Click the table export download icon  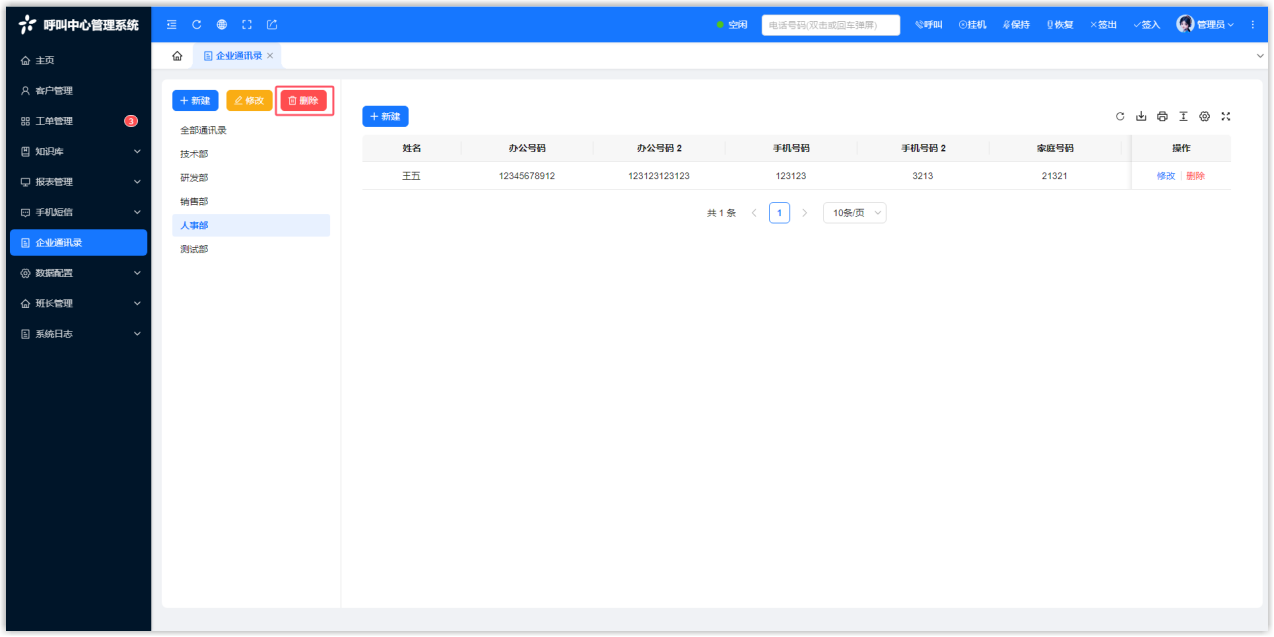coord(1141,117)
